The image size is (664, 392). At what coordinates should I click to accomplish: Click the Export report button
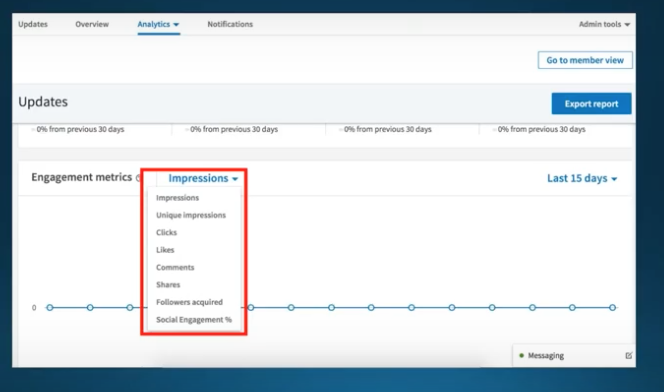[x=591, y=104]
